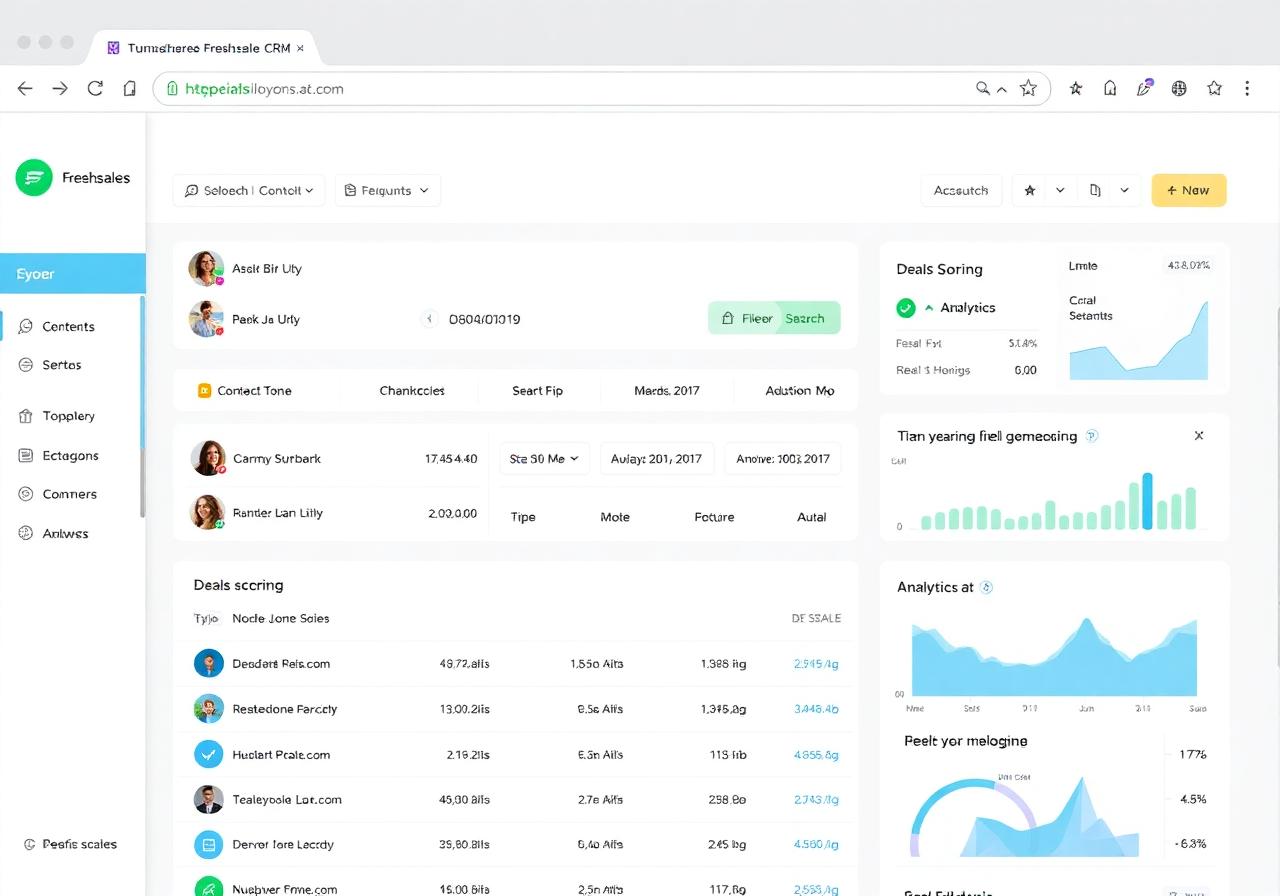1280x896 pixels.
Task: Click the Ectagons sidebar icon
Action: [25, 455]
